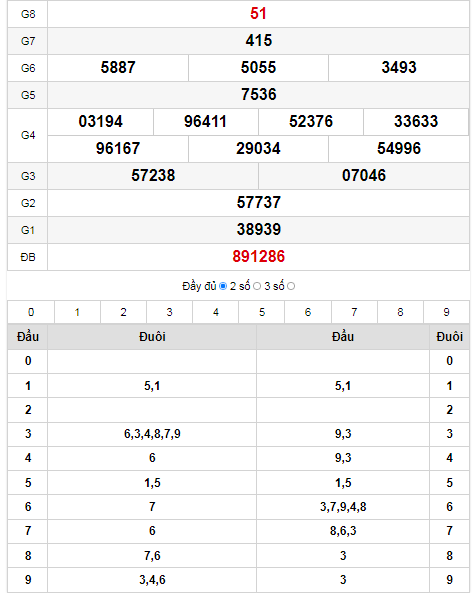Open digit filter tab 4
The height and width of the screenshot is (593, 473).
216,312
